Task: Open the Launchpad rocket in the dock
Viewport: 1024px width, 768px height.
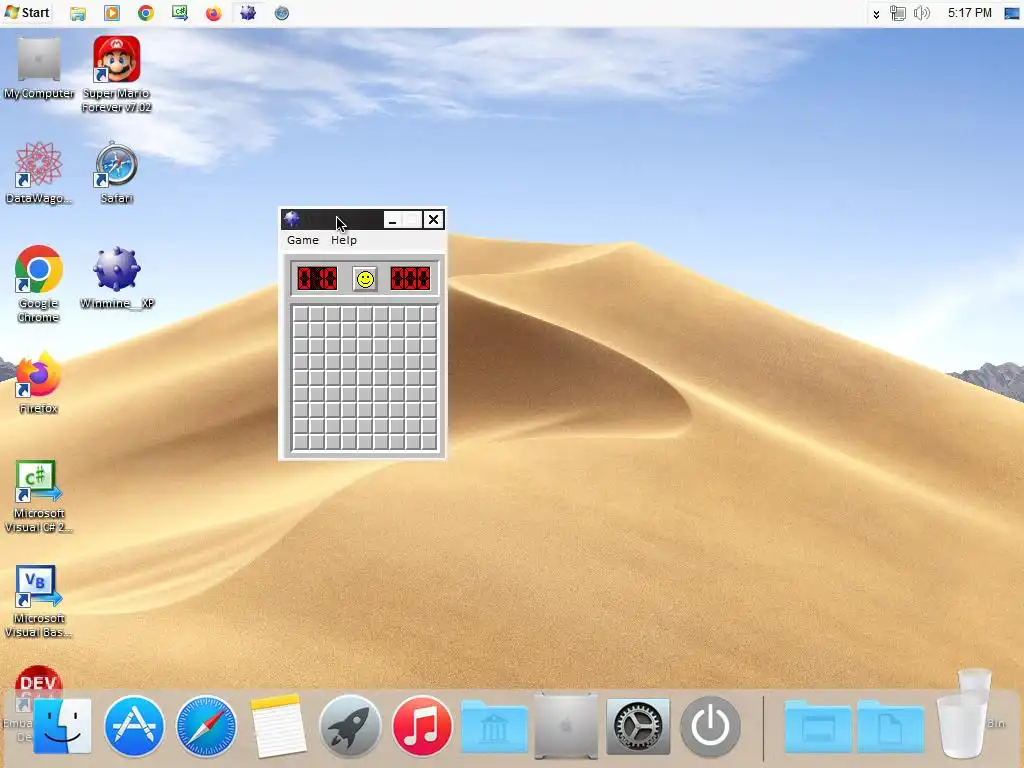Action: 349,726
